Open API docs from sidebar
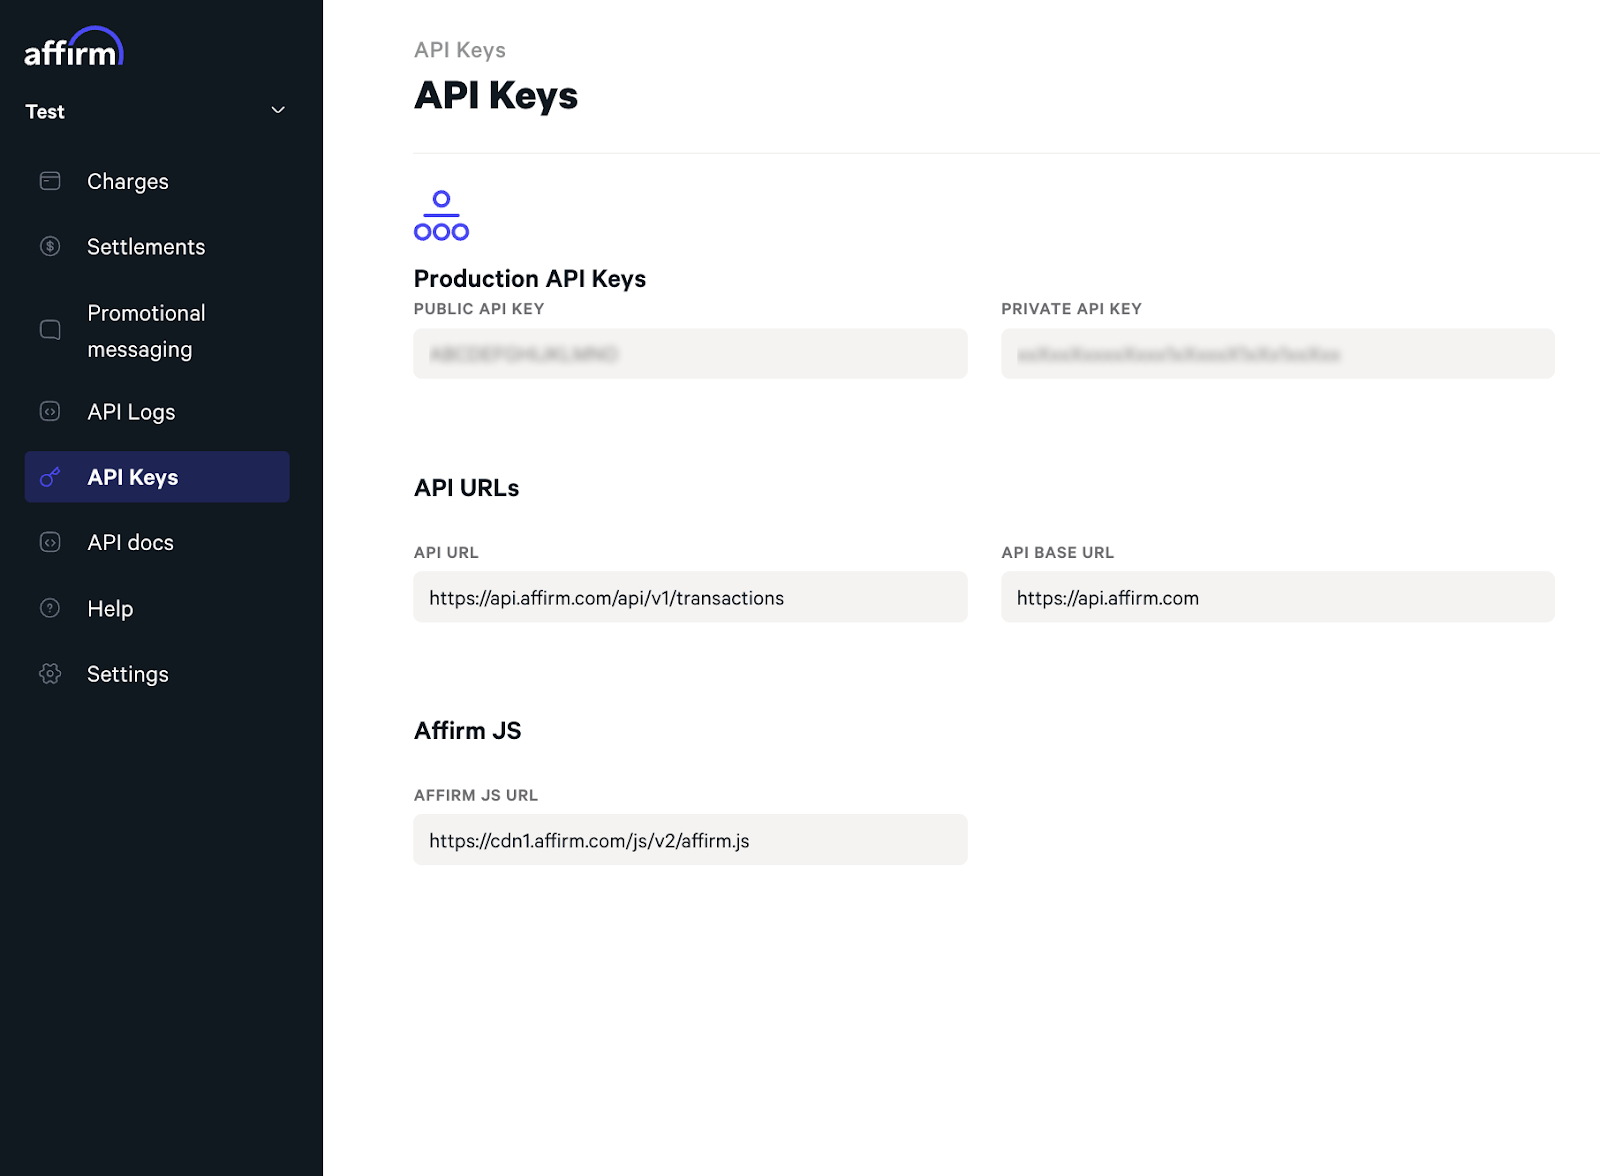This screenshot has width=1600, height=1176. (130, 543)
